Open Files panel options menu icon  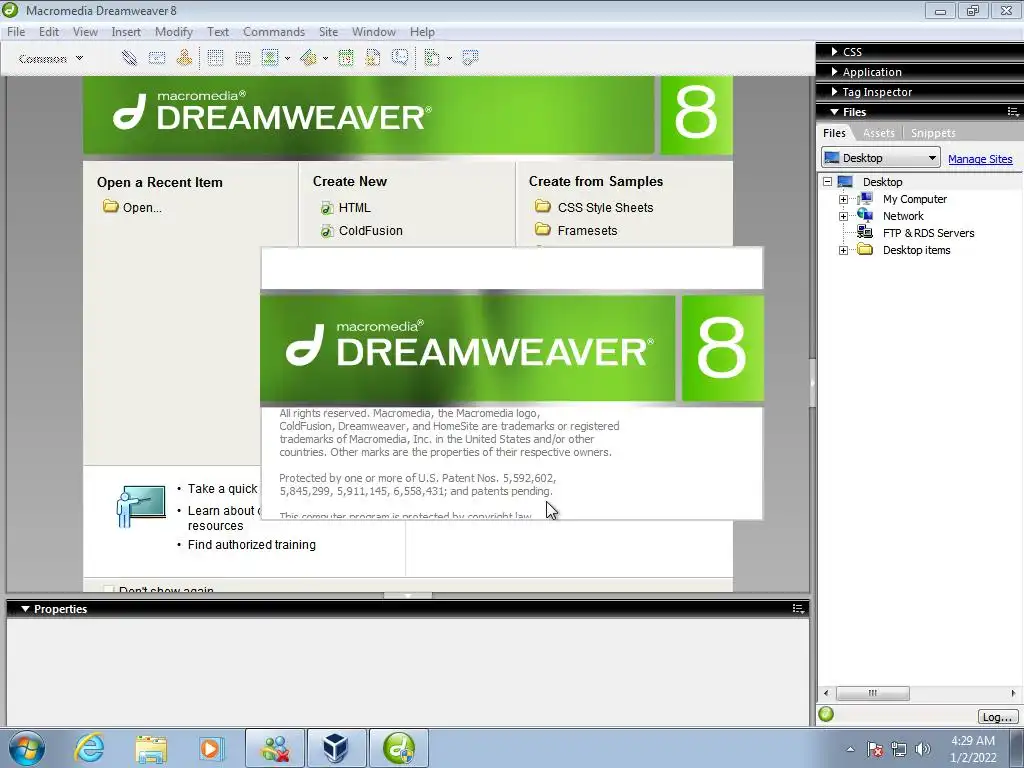tap(1013, 112)
